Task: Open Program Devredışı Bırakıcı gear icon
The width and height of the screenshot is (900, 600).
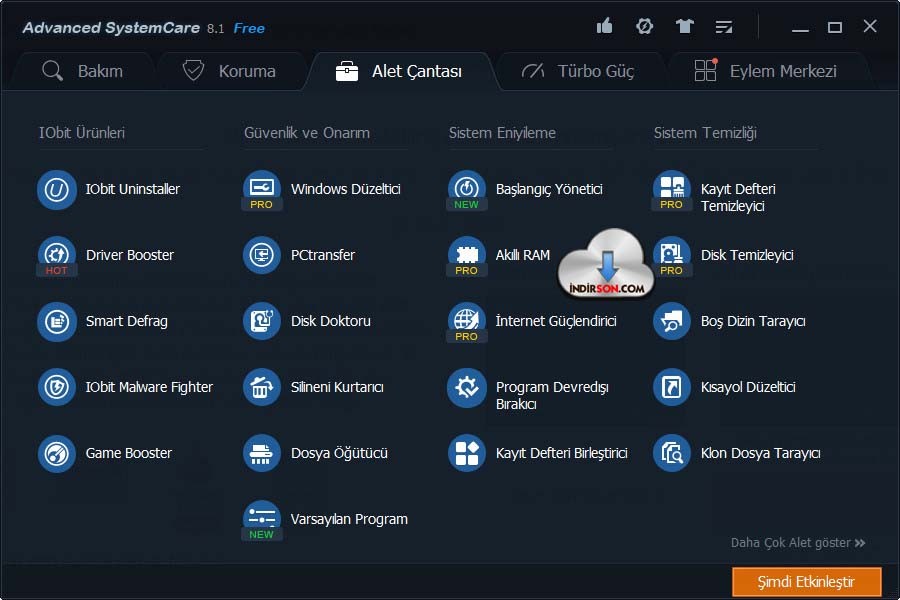Action: tap(467, 388)
